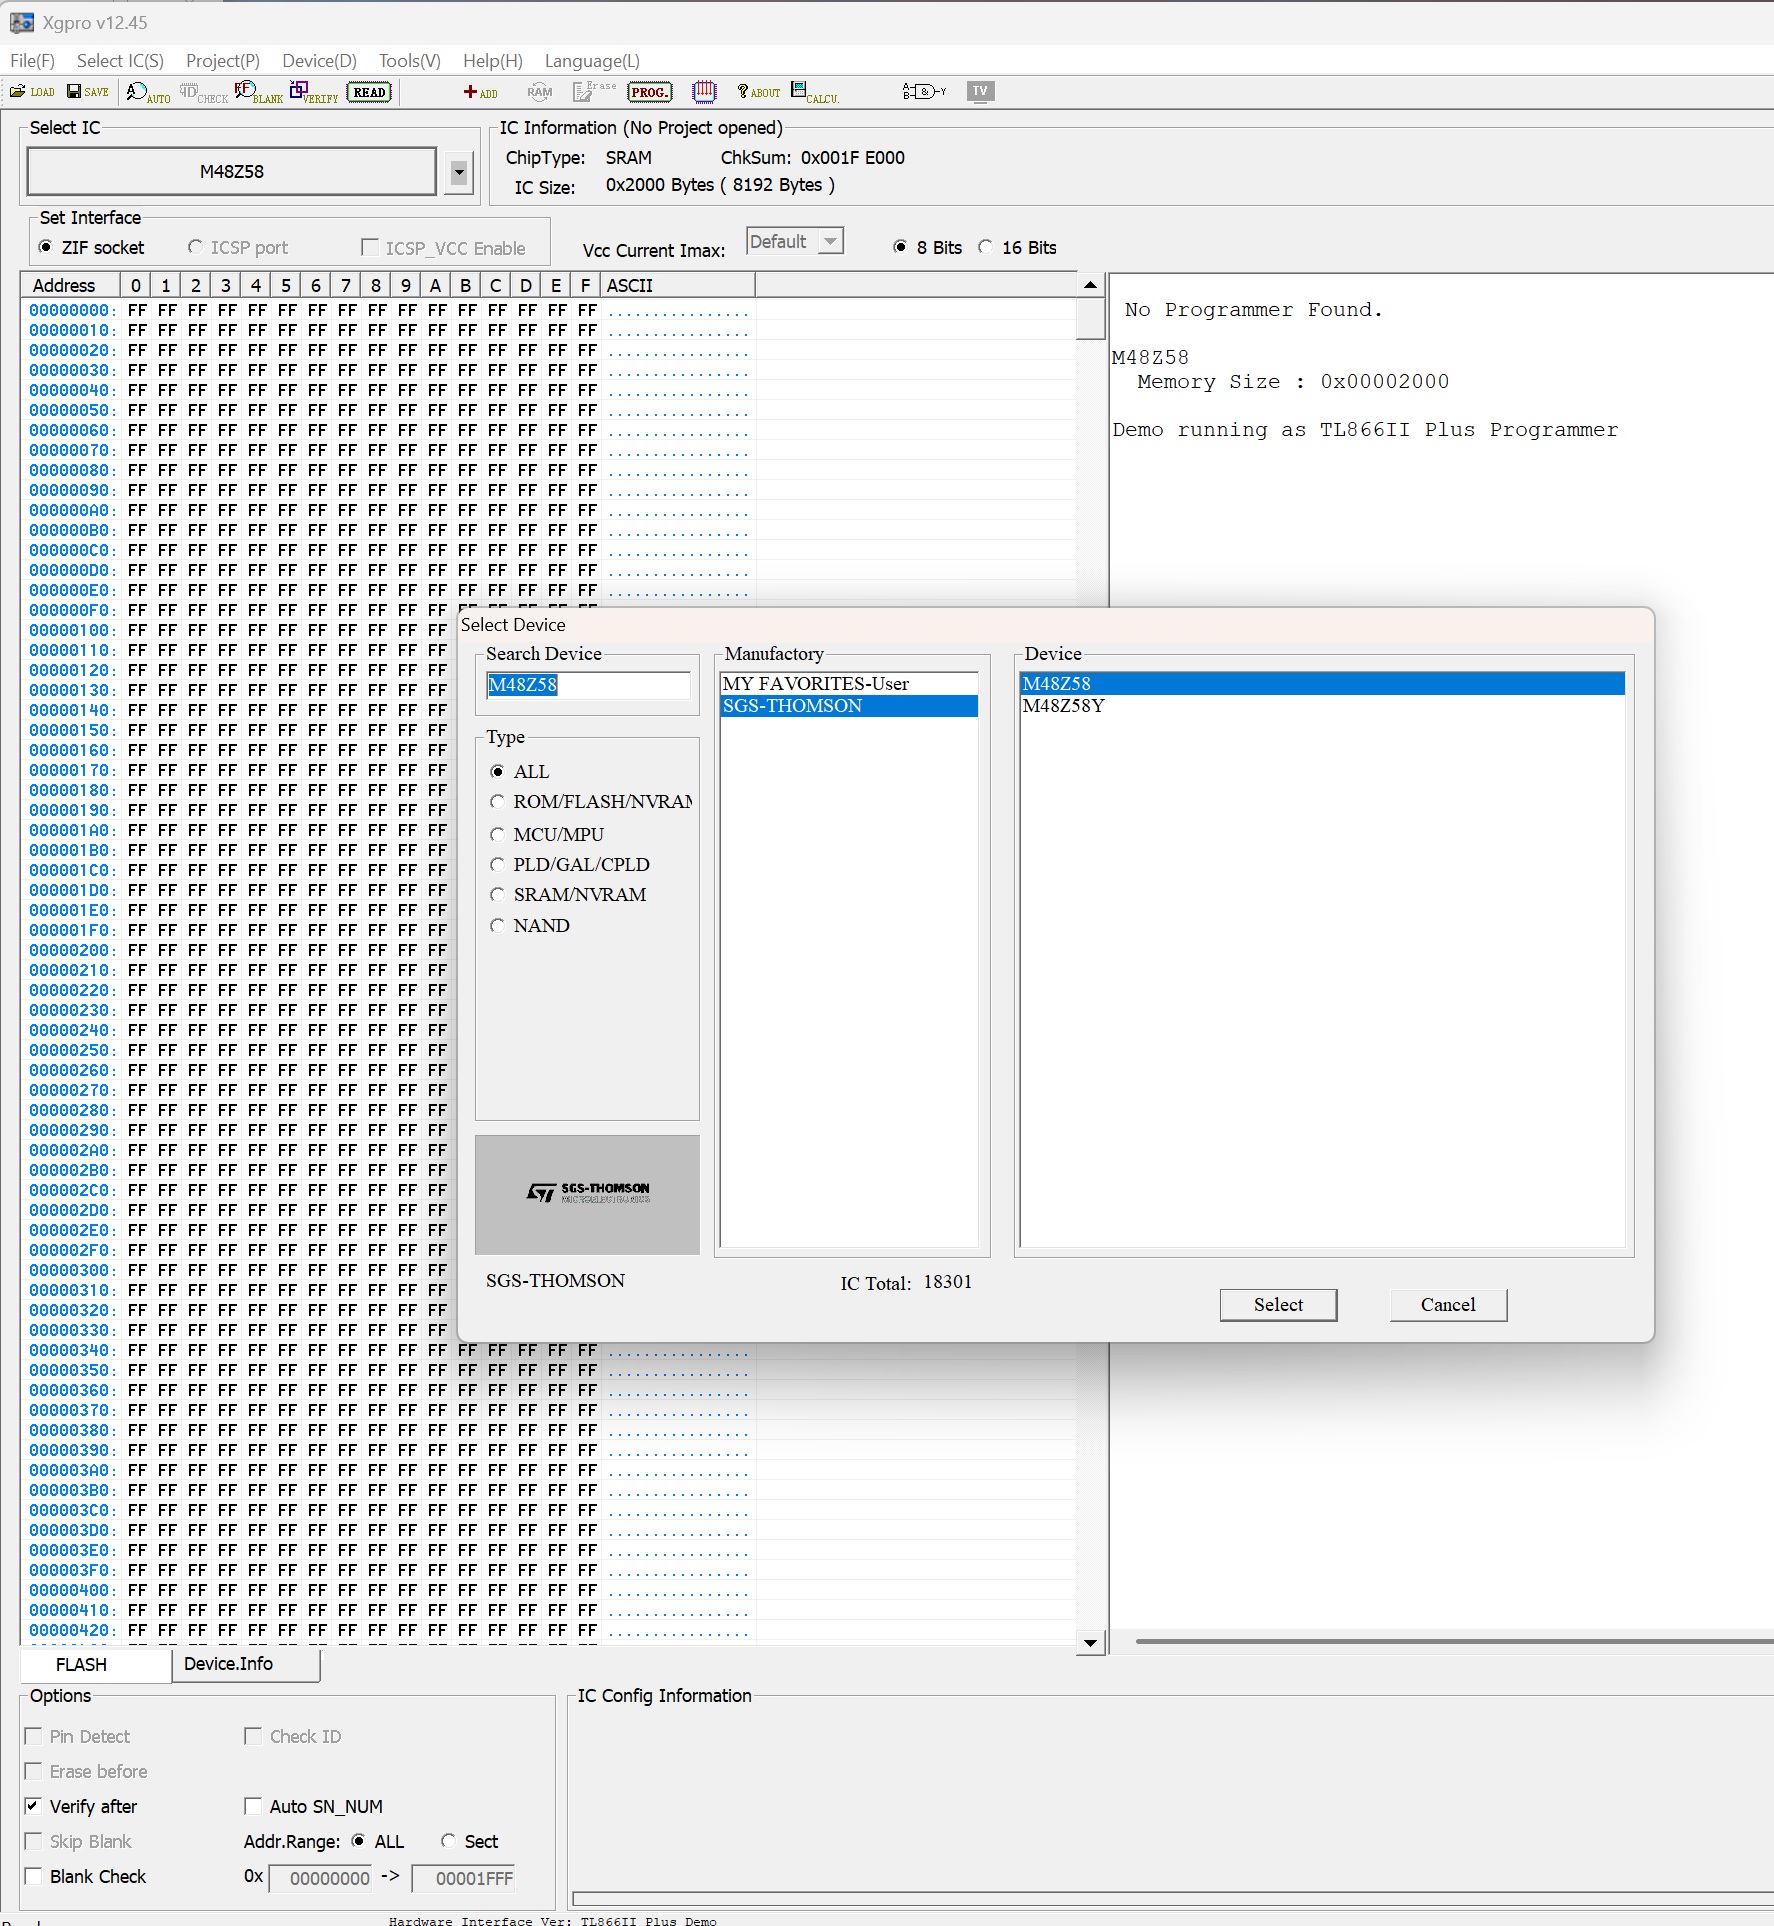Click the logic gate IC test icon
Image resolution: width=1774 pixels, height=1926 pixels.
tap(923, 92)
